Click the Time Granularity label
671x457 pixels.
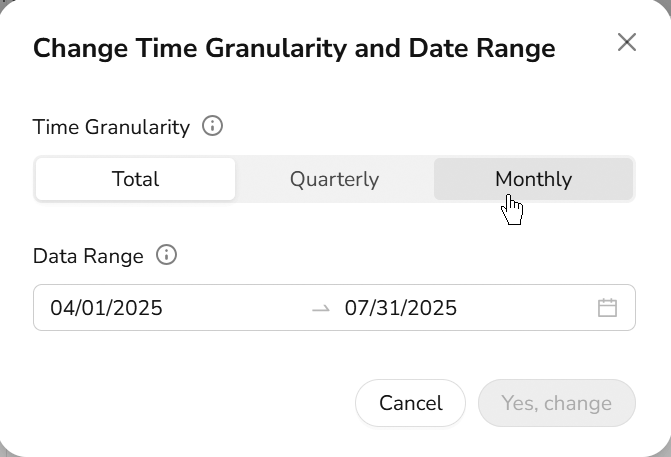[111, 127]
